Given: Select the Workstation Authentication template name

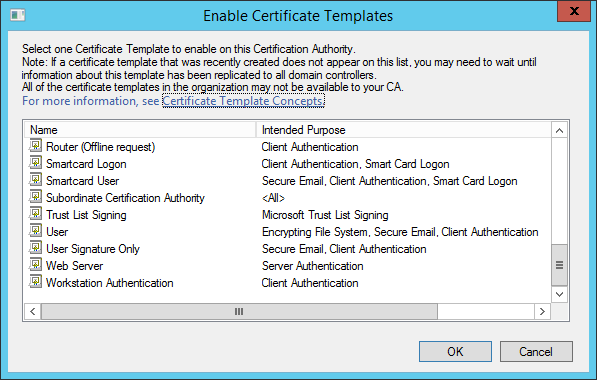Looking at the screenshot, I should tap(110, 283).
